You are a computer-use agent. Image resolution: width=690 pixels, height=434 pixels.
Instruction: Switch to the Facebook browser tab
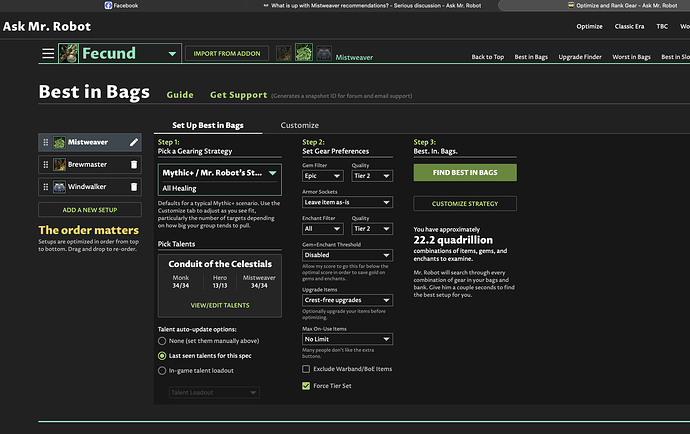click(x=121, y=5)
